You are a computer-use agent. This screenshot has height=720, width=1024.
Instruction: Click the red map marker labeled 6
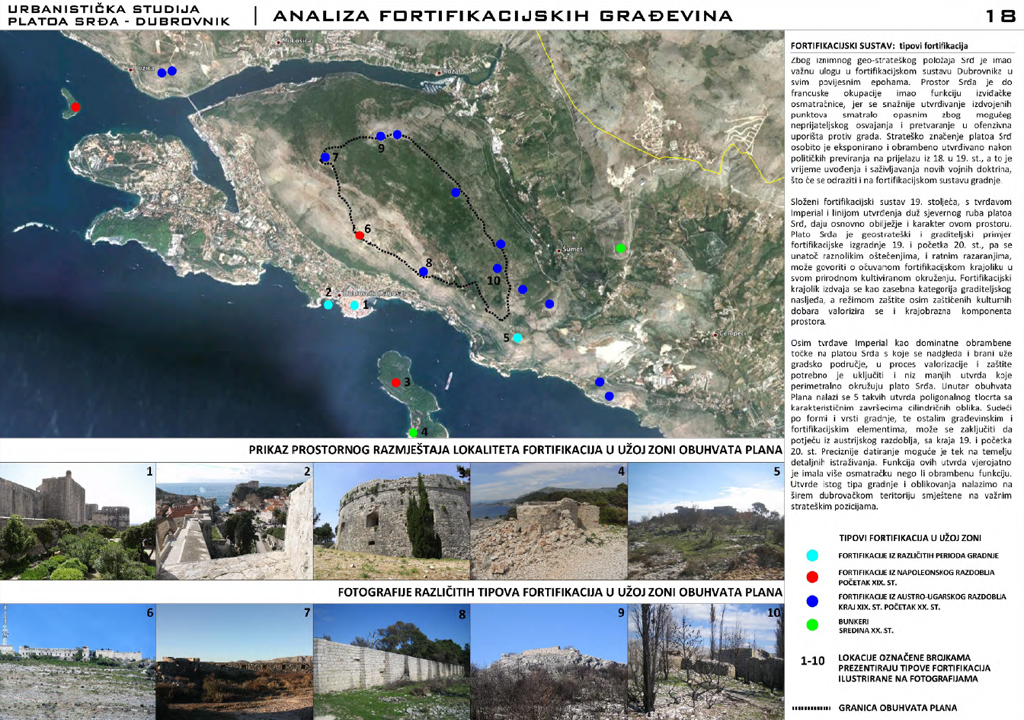click(x=360, y=236)
